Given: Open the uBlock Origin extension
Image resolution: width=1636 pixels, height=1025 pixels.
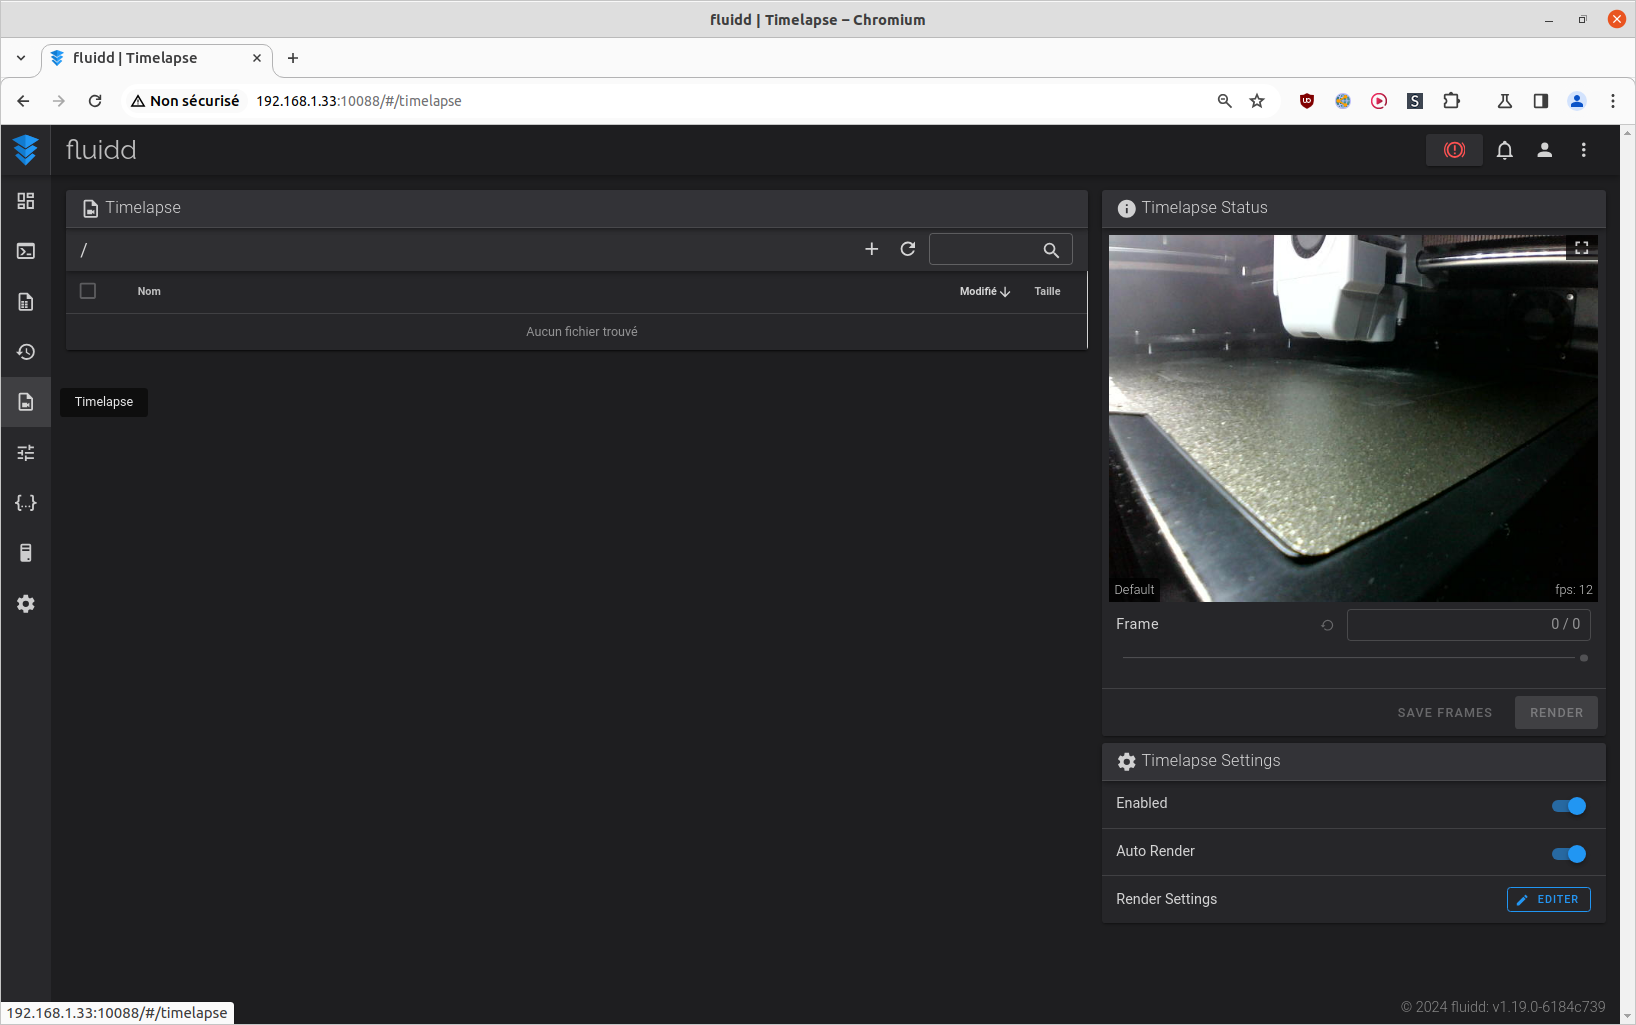Looking at the screenshot, I should [1307, 101].
